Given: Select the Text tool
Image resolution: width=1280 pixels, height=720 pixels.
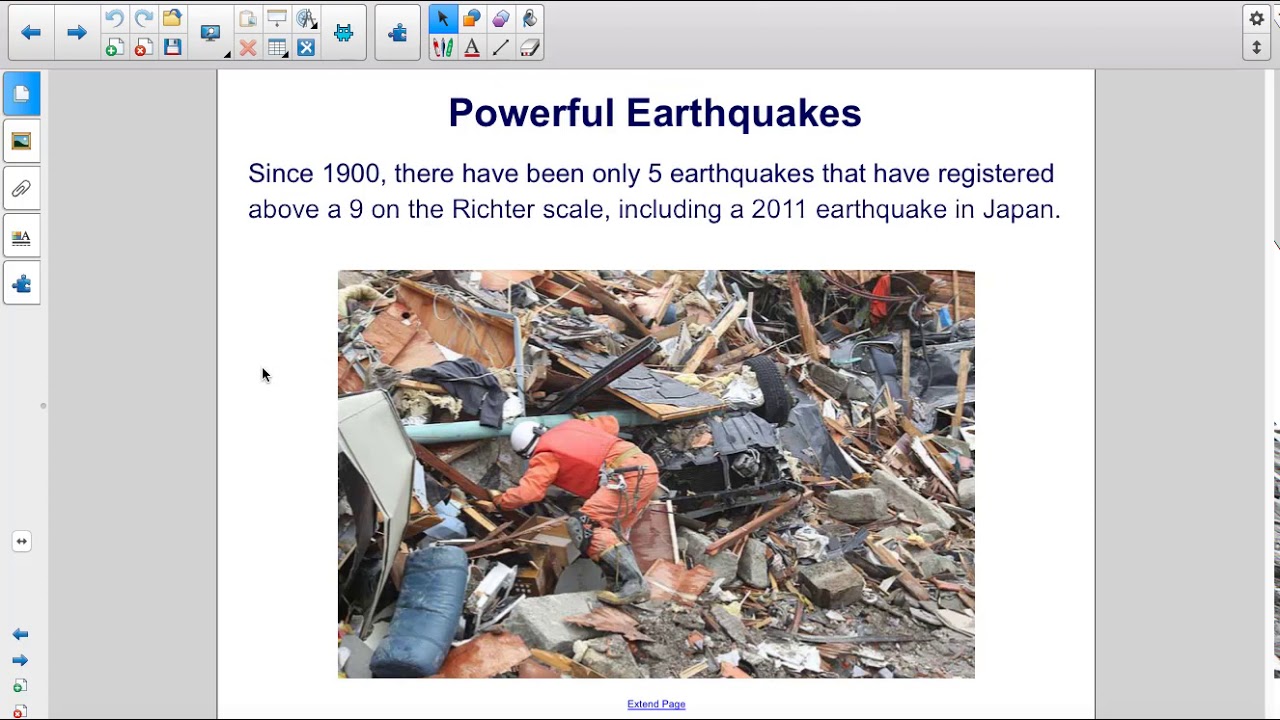Looking at the screenshot, I should tap(472, 47).
